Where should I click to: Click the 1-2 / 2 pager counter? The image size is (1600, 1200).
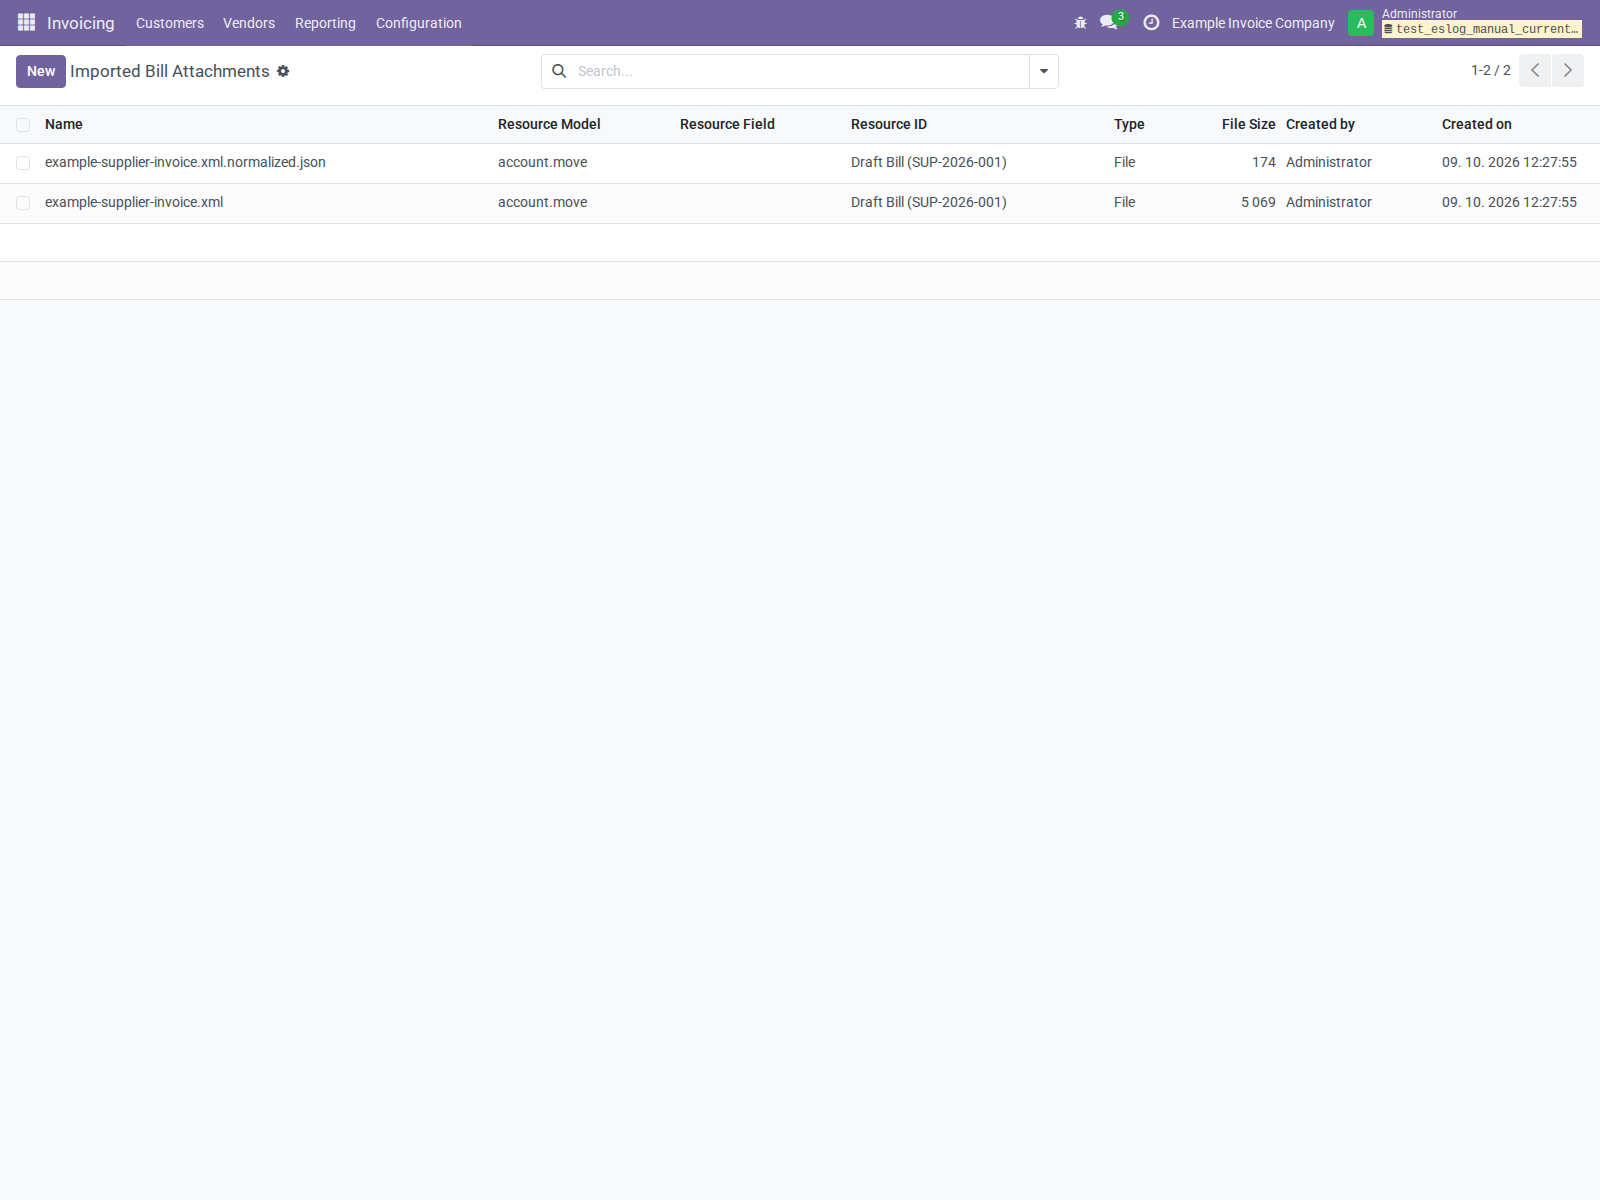(x=1491, y=70)
